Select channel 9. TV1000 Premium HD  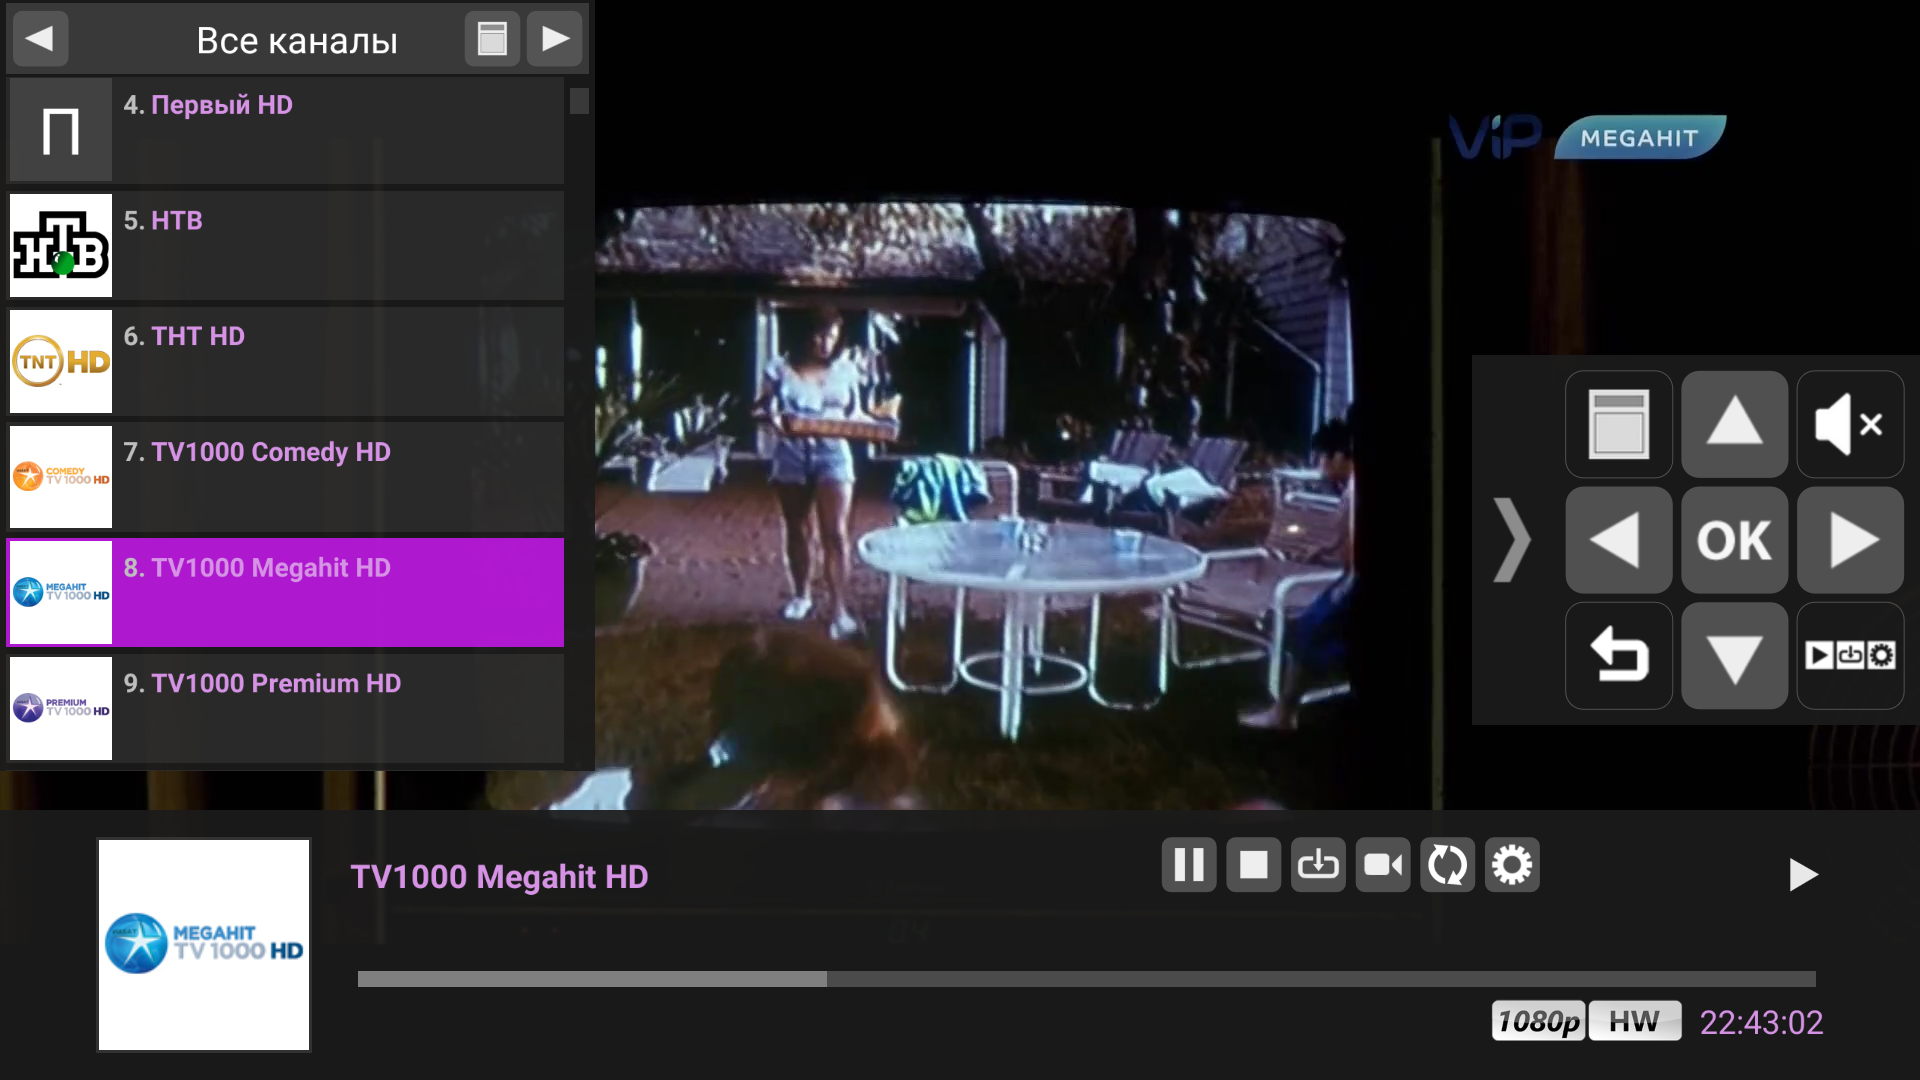[286, 708]
